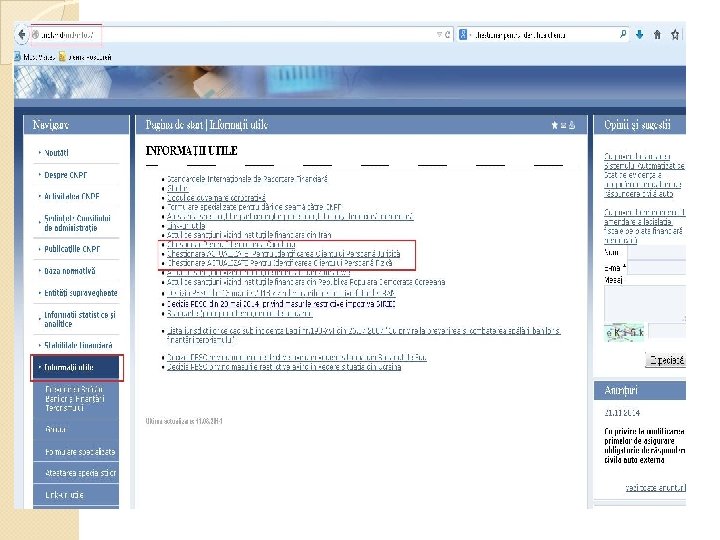720x540 pixels.
Task: Open Formulare specializate pentru dări de seamă link
Action: pos(254,207)
